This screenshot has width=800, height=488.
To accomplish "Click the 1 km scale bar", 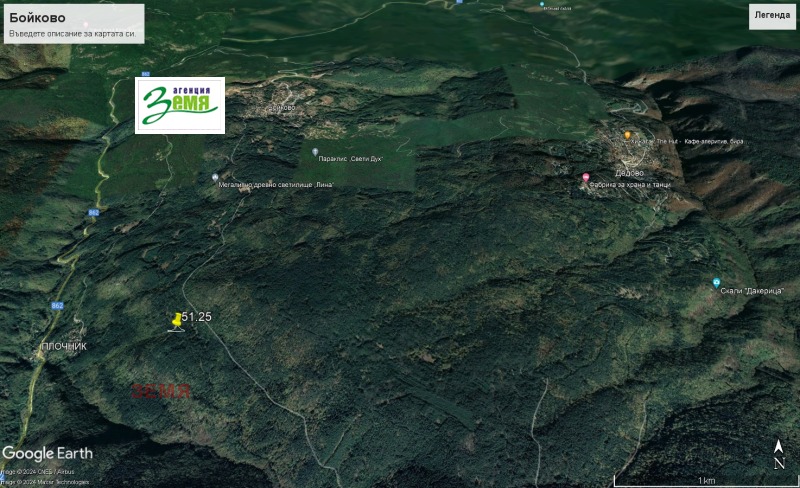I will pos(706,481).
